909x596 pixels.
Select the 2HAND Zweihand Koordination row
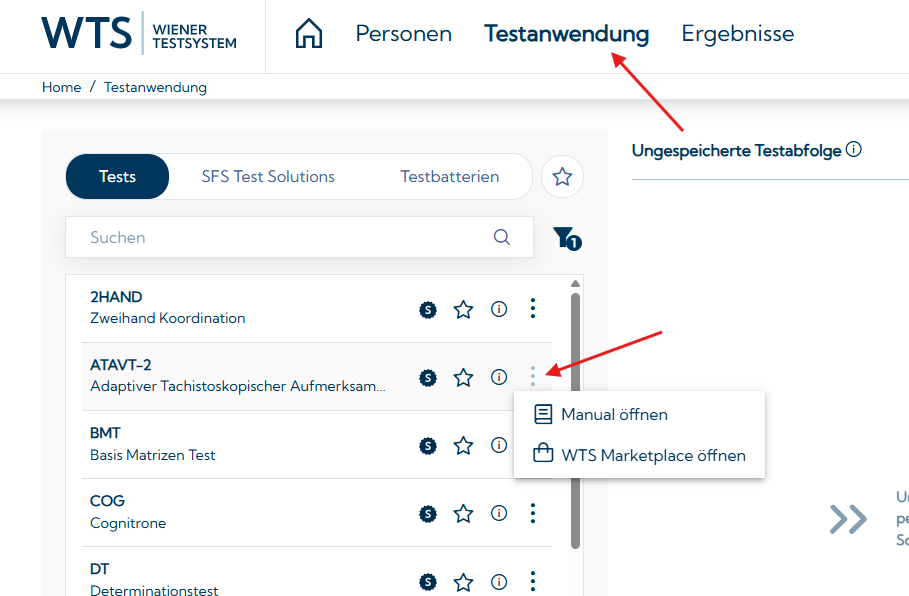317,308
